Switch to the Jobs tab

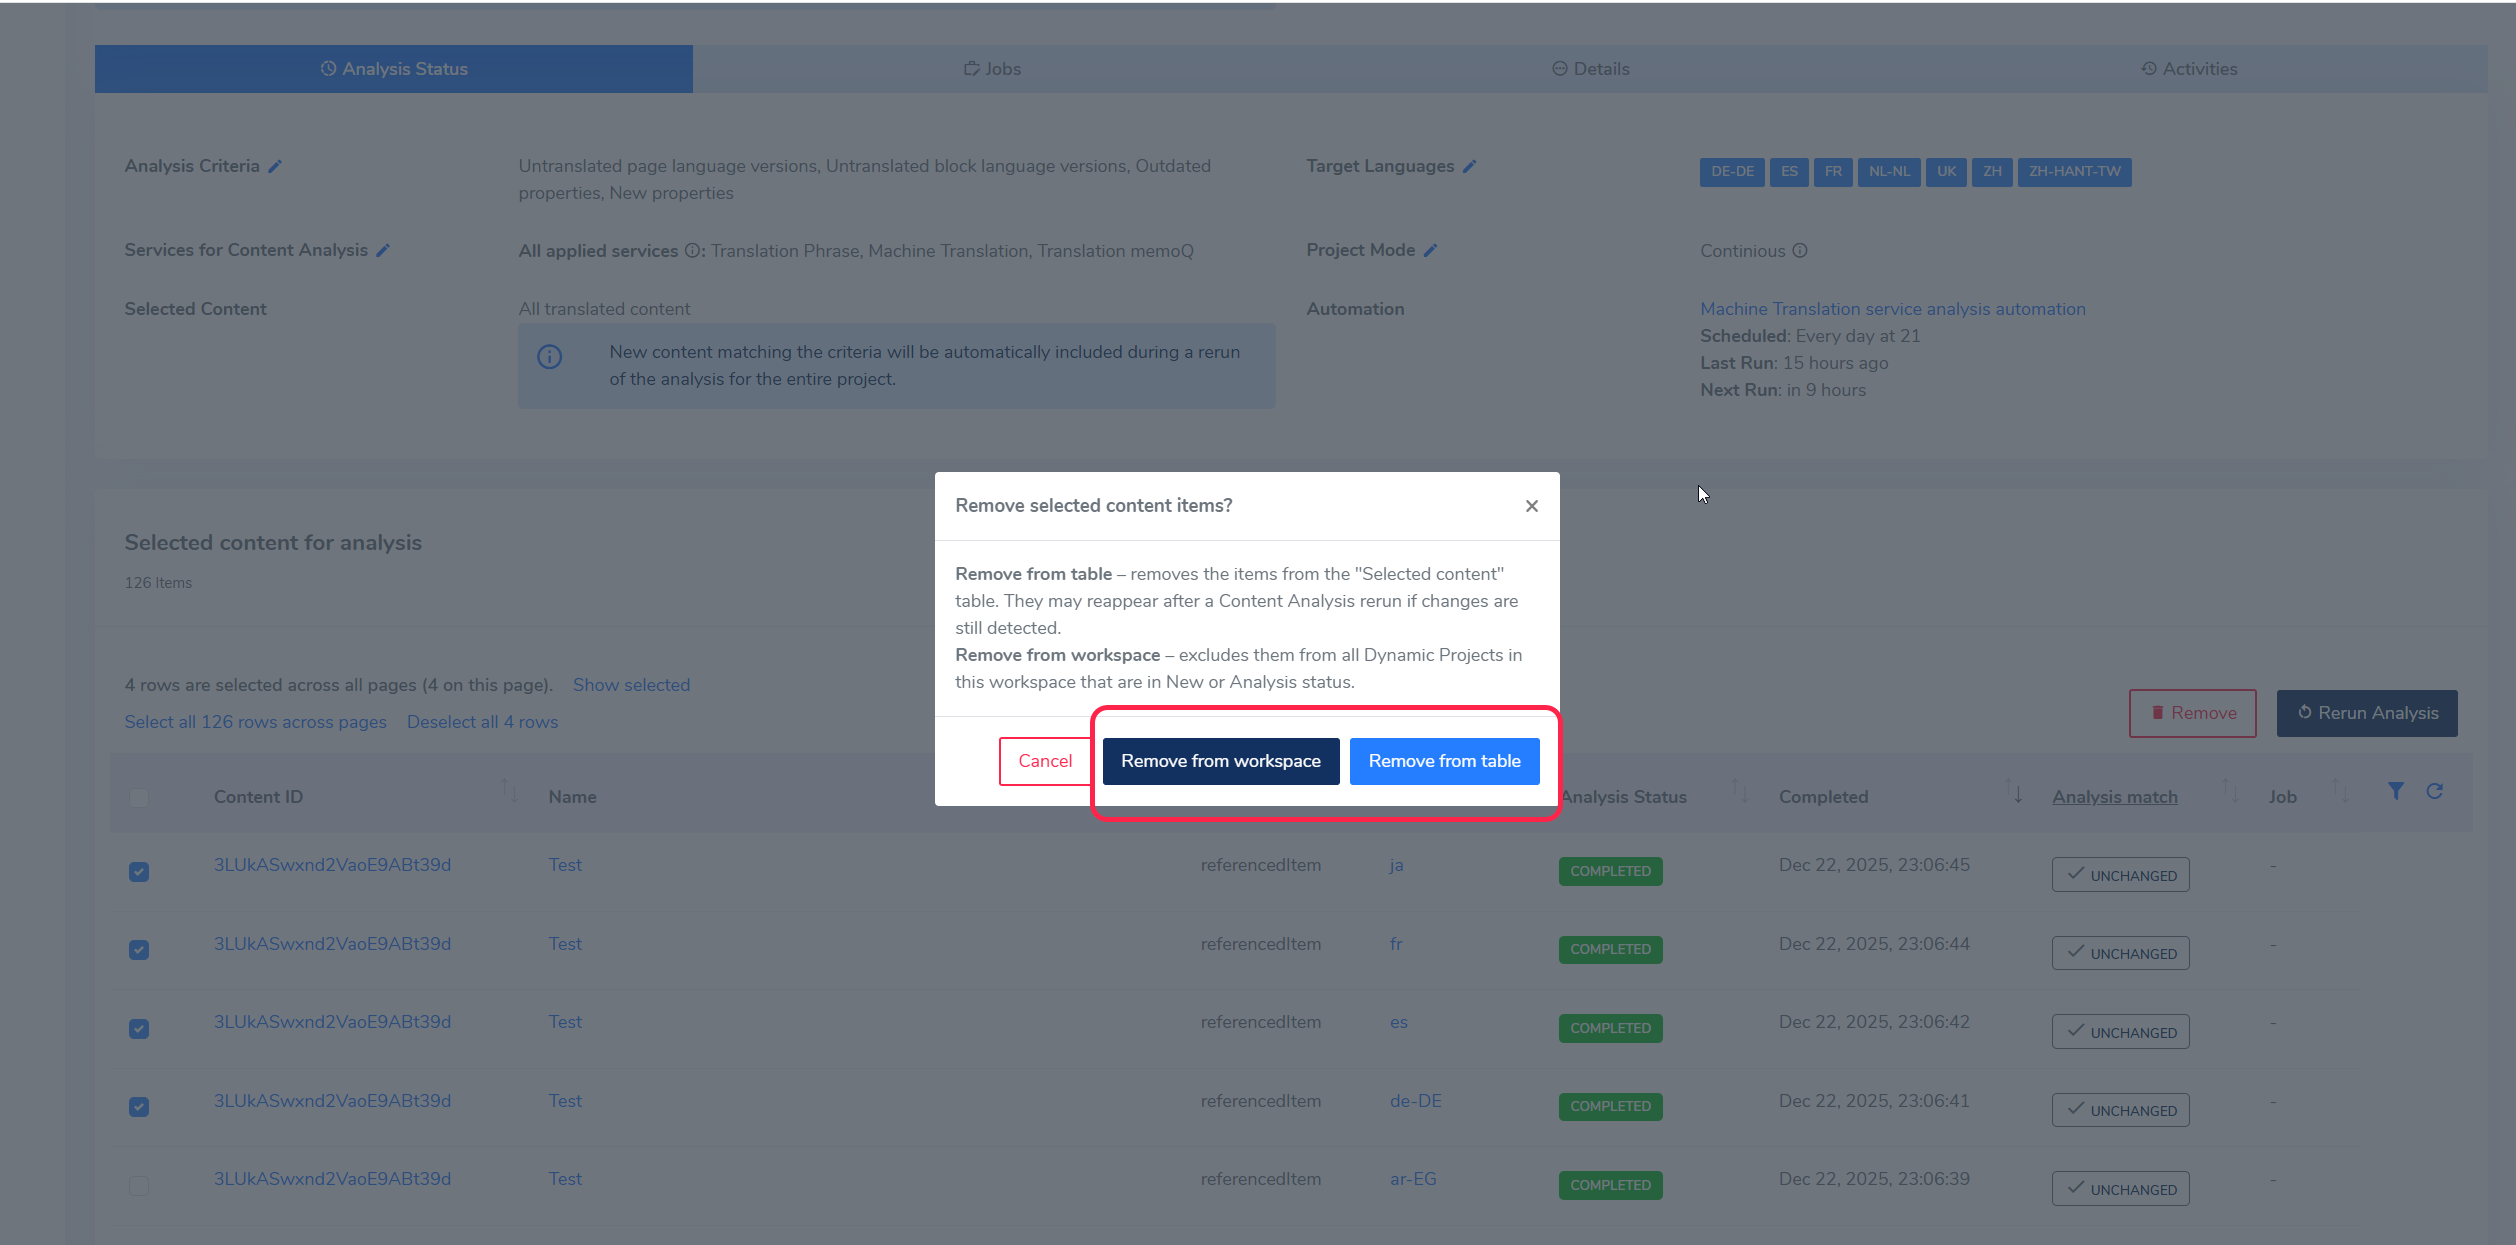click(992, 69)
